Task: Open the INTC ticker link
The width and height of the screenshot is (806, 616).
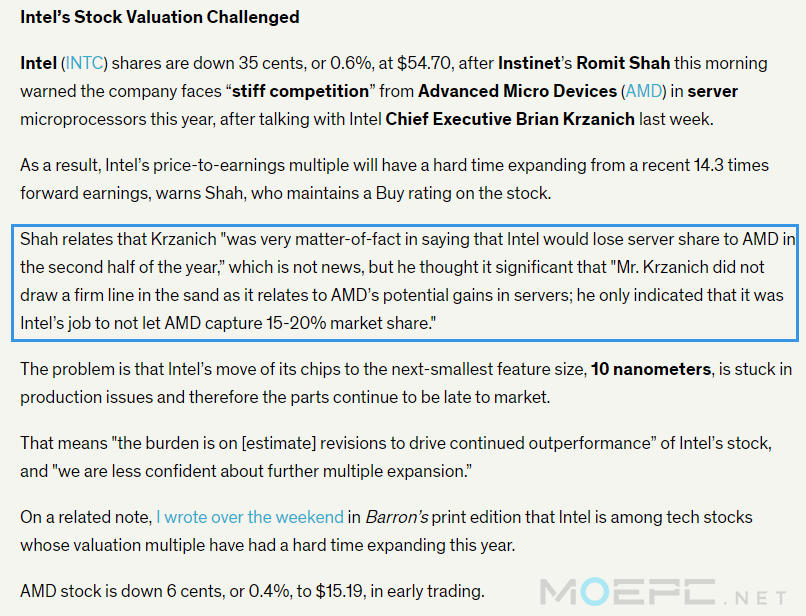Action: [x=84, y=63]
